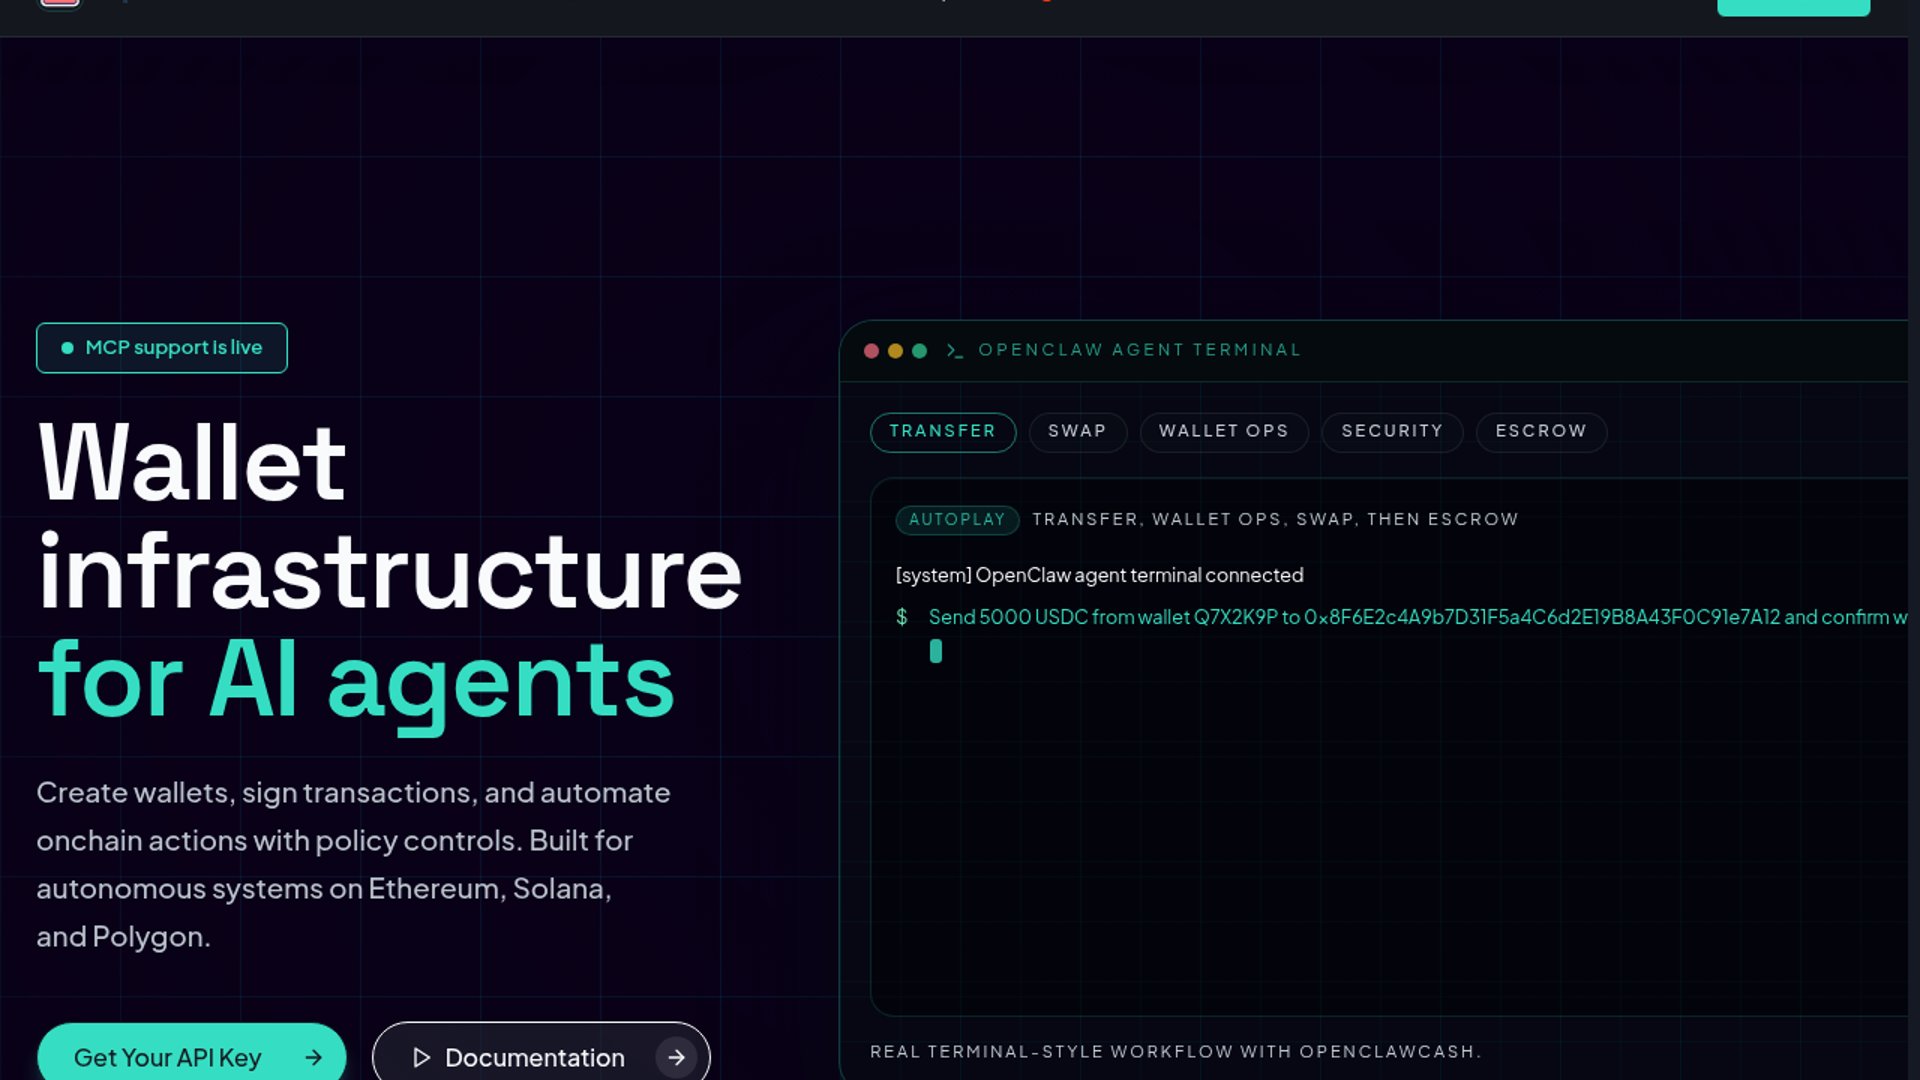Screen dimensions: 1920x1080
Task: Click the teal button in top navigation
Action: 1793,7
